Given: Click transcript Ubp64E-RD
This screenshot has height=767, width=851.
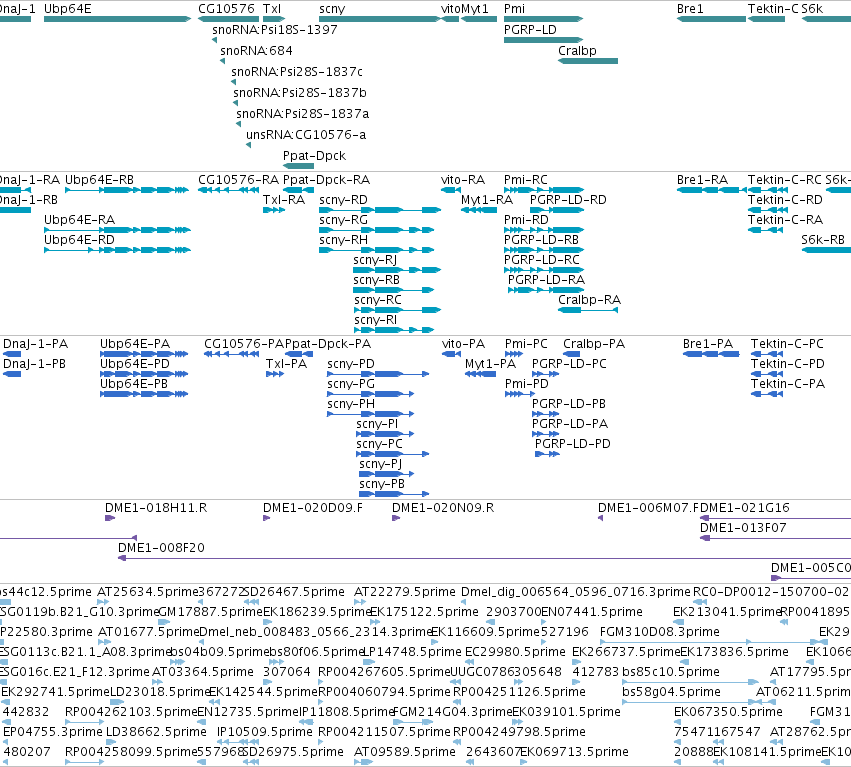Looking at the screenshot, I should (x=117, y=250).
